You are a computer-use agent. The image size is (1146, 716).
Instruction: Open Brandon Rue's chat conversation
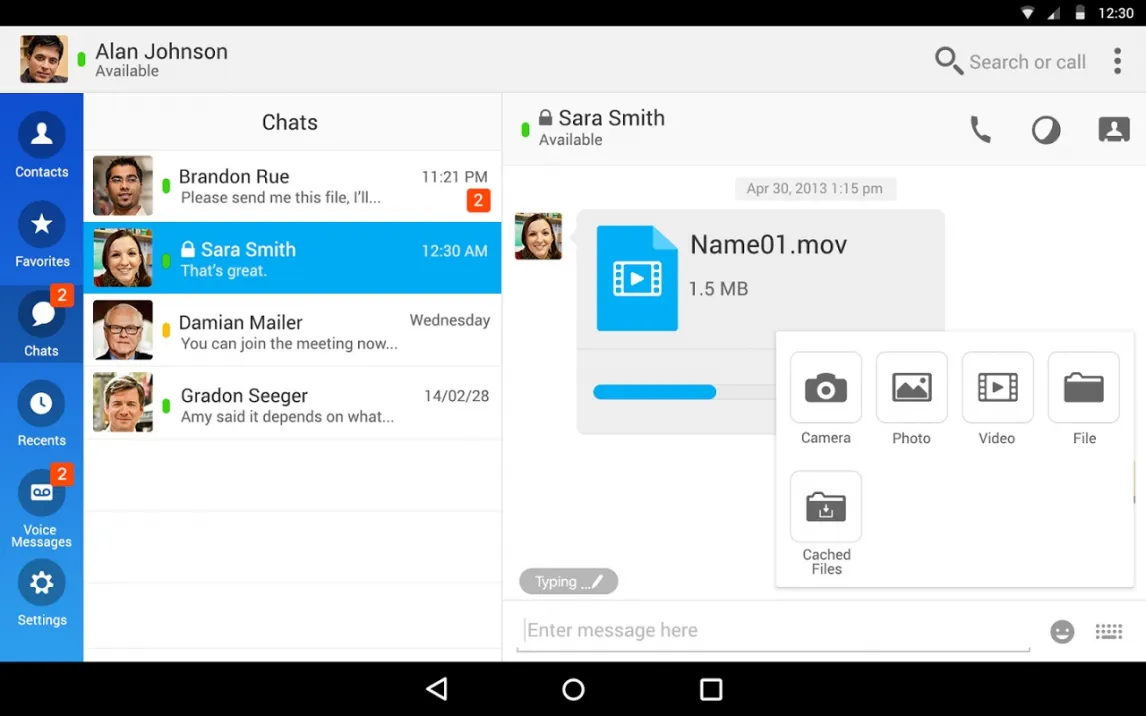(x=292, y=186)
